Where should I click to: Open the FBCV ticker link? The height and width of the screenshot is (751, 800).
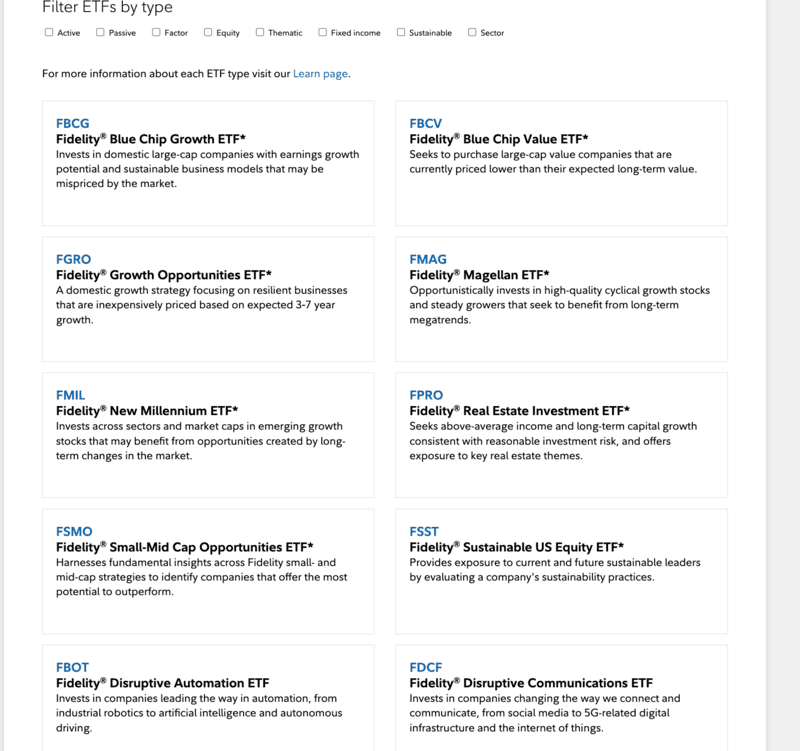click(x=426, y=123)
